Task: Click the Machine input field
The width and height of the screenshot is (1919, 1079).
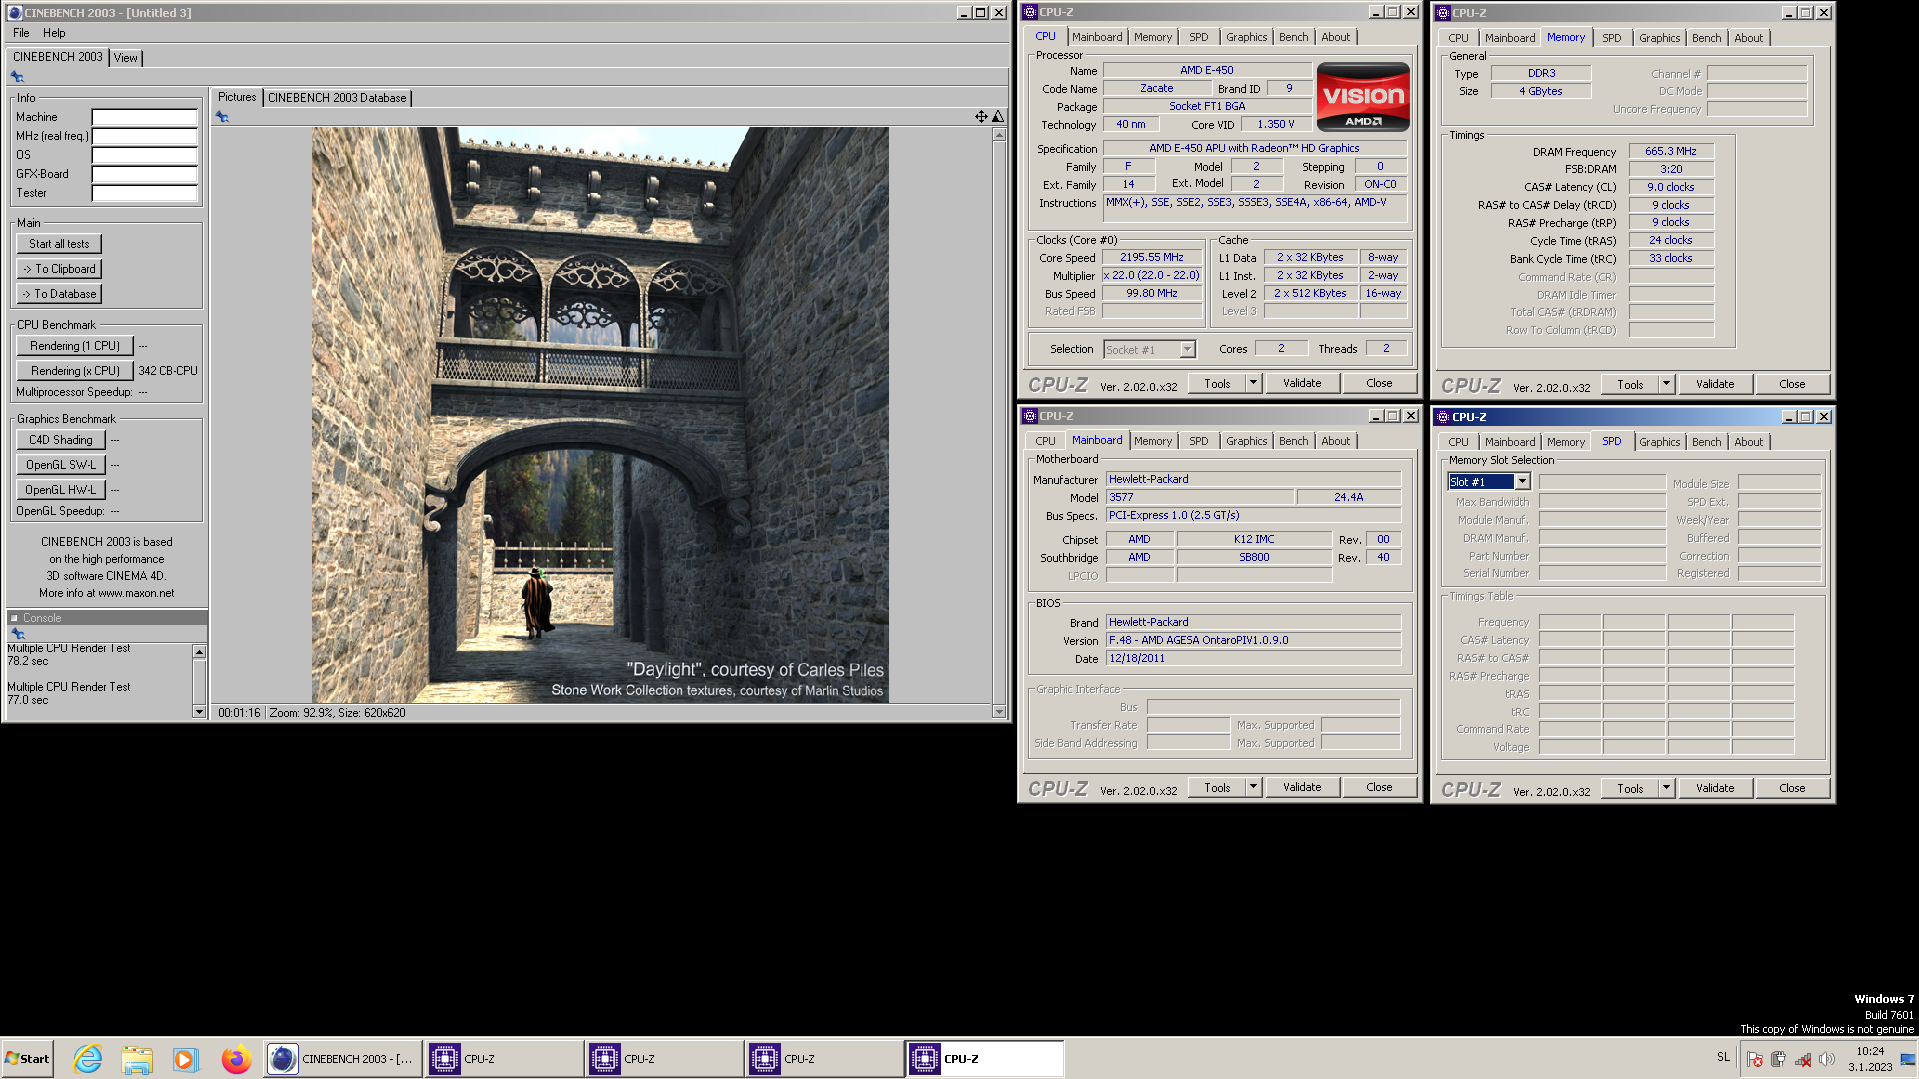Action: [x=145, y=117]
